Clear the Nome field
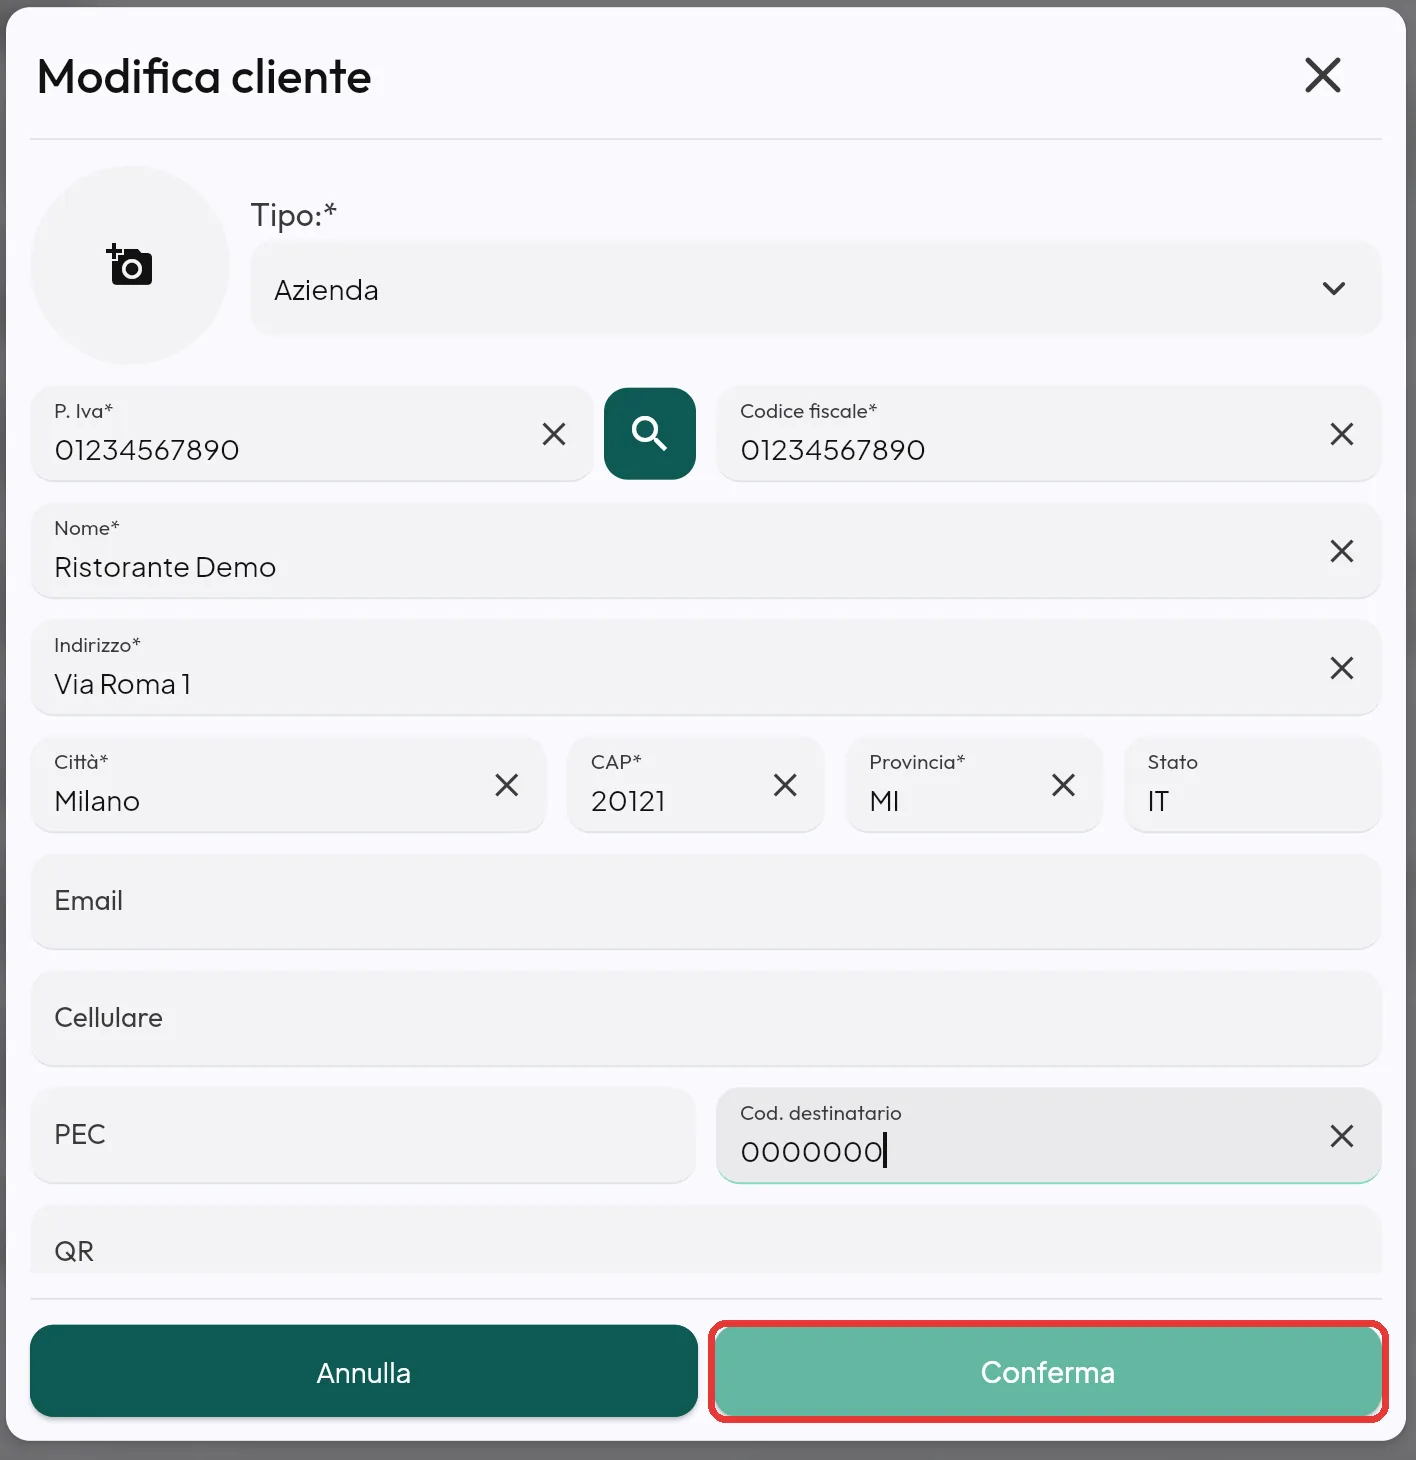 tap(1342, 551)
